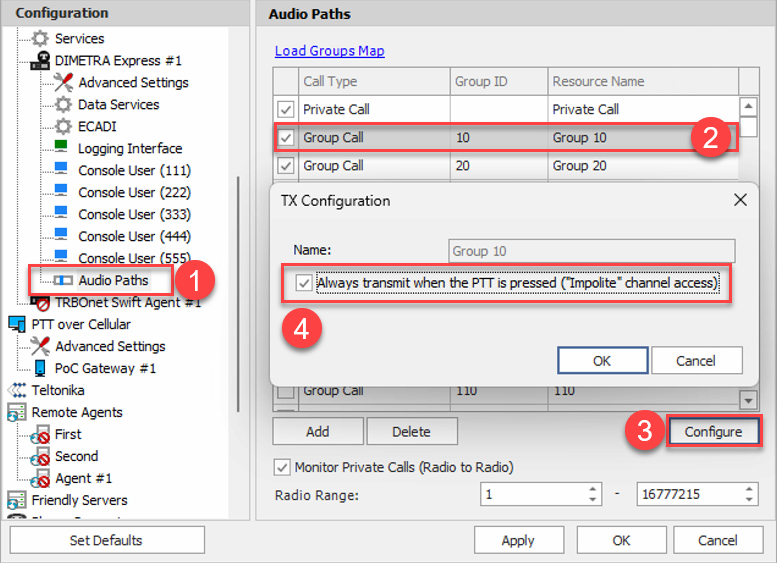
Task: Increase the Radio Range start value
Action: 591,489
